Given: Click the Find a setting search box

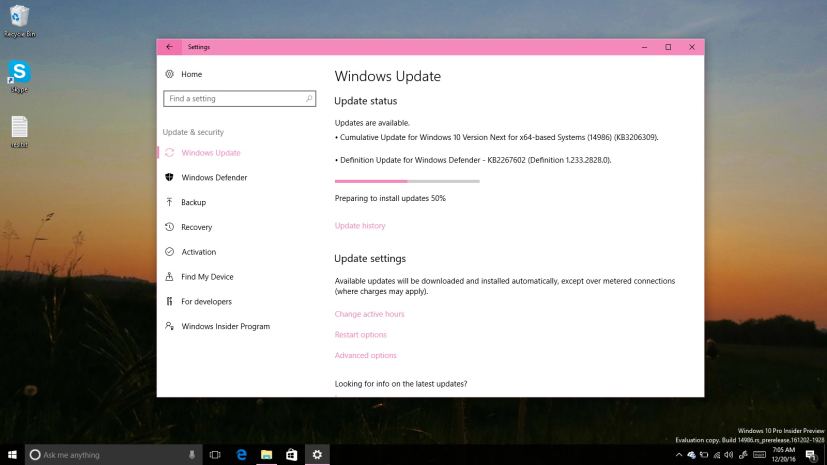Looking at the screenshot, I should (239, 99).
